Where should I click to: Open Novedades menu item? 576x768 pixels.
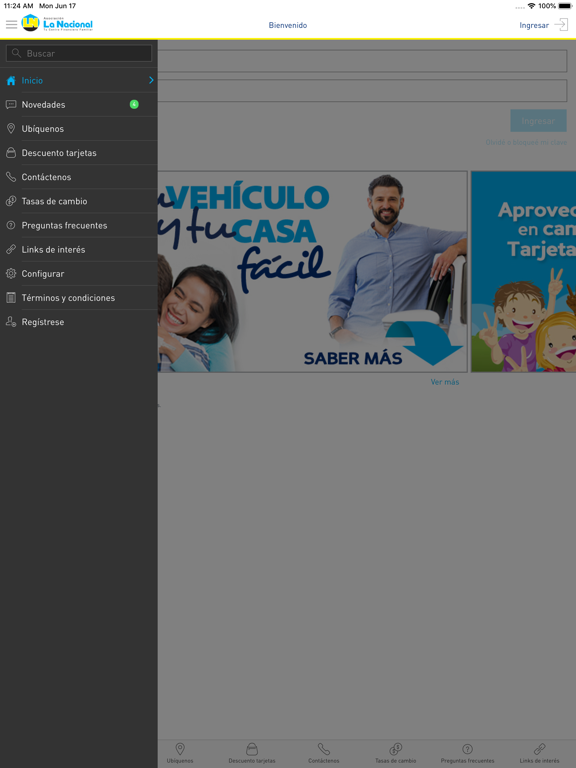[78, 104]
